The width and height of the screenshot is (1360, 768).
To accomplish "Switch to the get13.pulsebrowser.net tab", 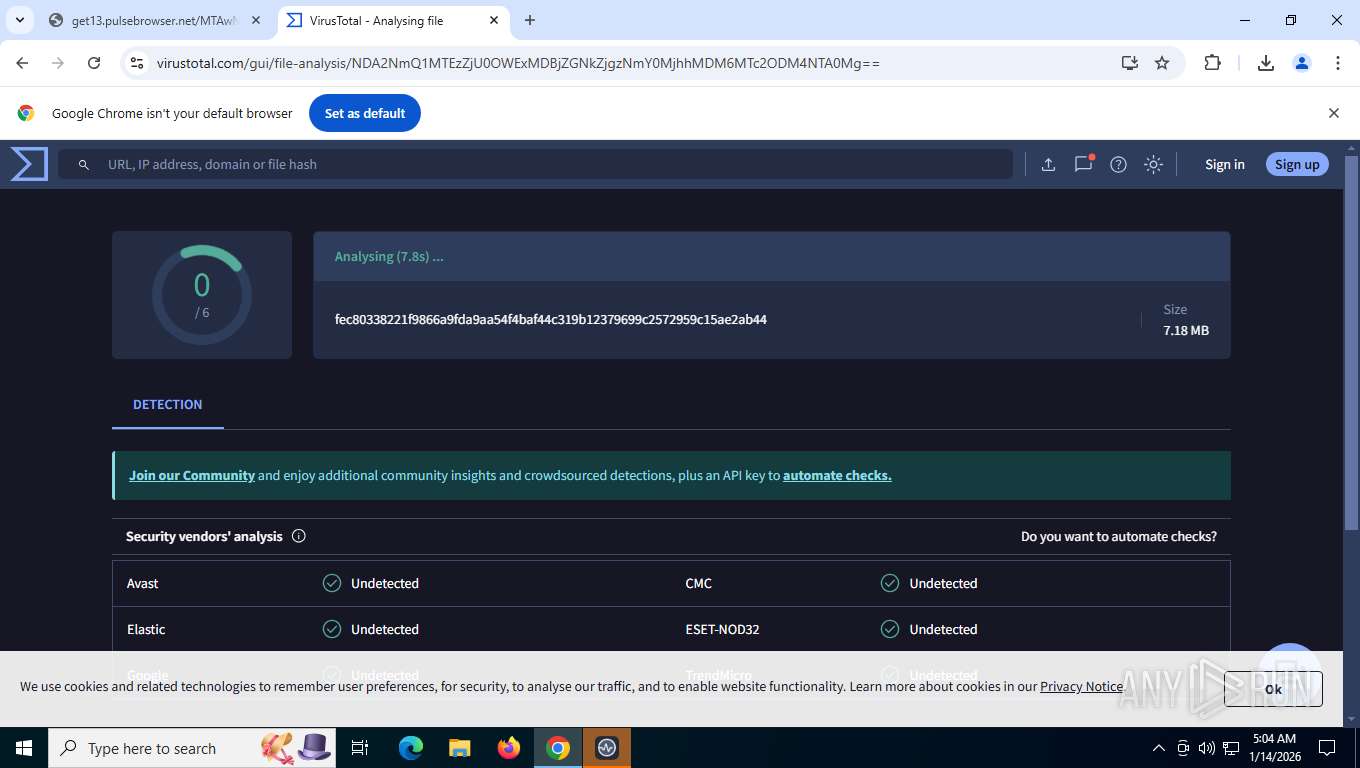I will pos(146,20).
